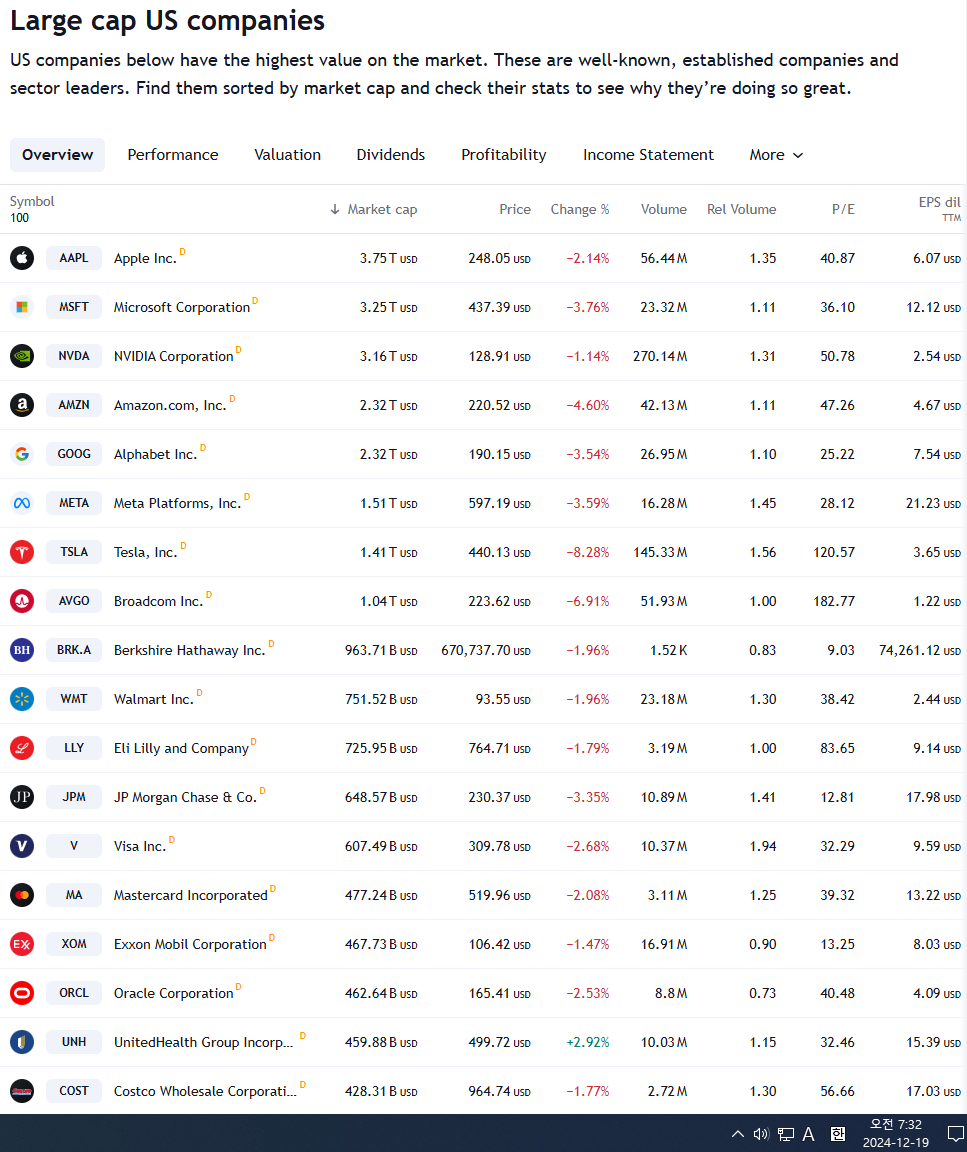The height and width of the screenshot is (1152, 967).
Task: Click the Amazon logo icon
Action: (x=22, y=405)
